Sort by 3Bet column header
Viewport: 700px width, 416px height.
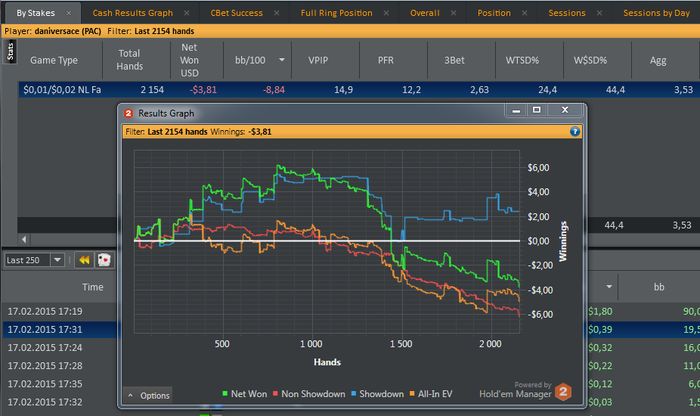click(454, 60)
